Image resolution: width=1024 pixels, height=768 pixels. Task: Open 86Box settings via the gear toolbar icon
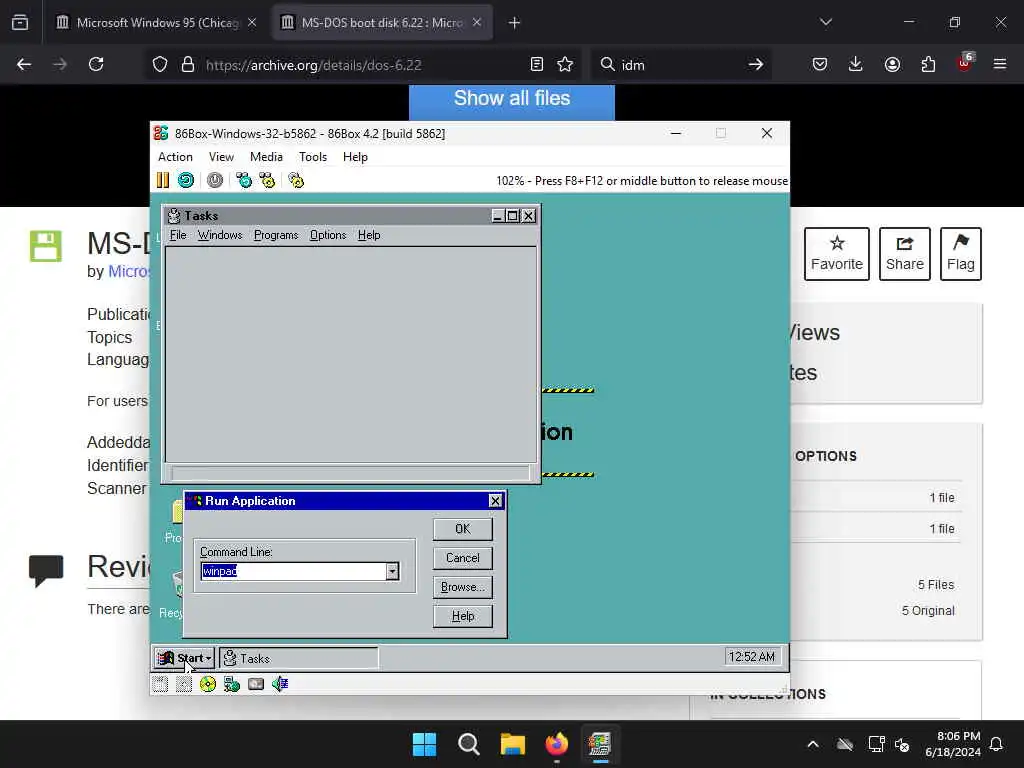pyautogui.click(x=296, y=180)
